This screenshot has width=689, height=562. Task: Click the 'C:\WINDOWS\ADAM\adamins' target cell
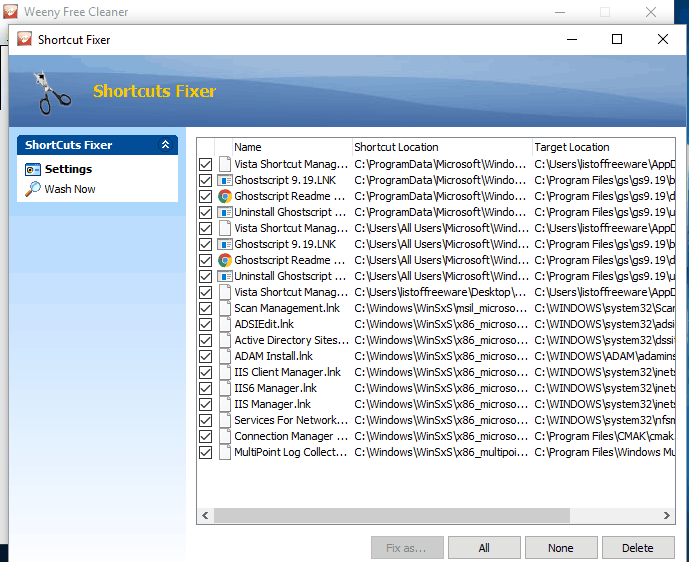(x=604, y=356)
